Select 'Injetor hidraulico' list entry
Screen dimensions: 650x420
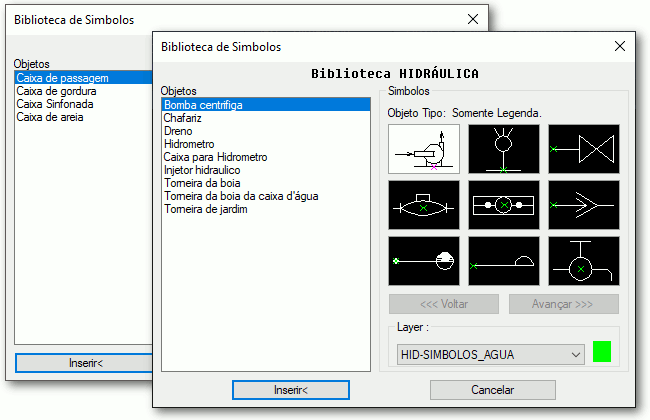coord(266,170)
